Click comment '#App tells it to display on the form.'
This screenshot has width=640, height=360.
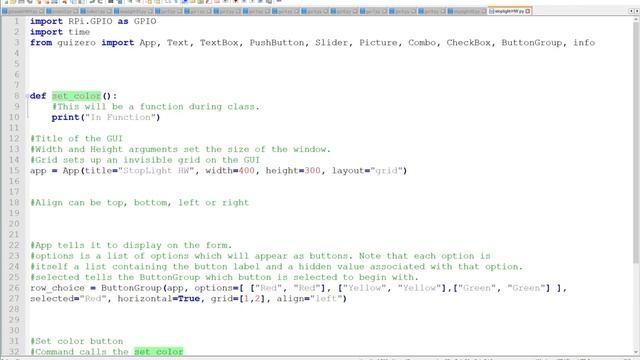(x=131, y=245)
